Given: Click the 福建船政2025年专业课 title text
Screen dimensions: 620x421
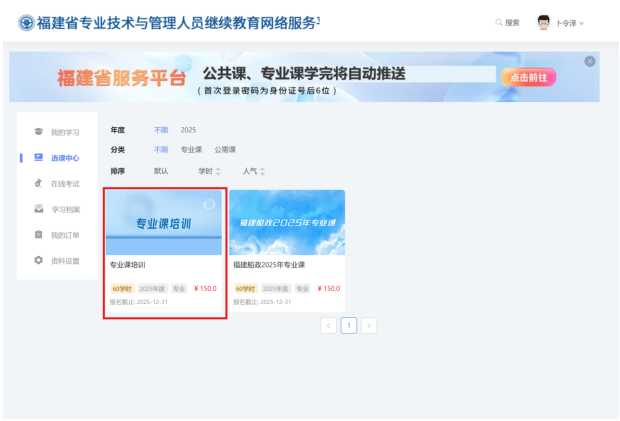Looking at the screenshot, I should 269,264.
